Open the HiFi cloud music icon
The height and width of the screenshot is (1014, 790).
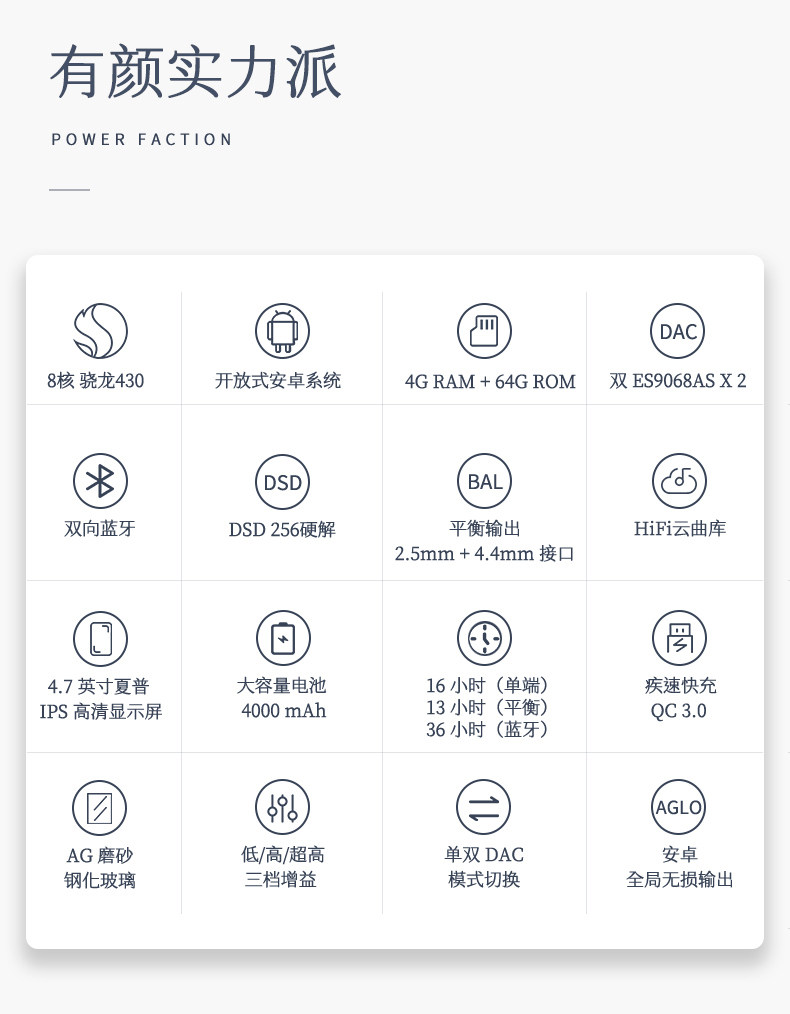pos(679,481)
